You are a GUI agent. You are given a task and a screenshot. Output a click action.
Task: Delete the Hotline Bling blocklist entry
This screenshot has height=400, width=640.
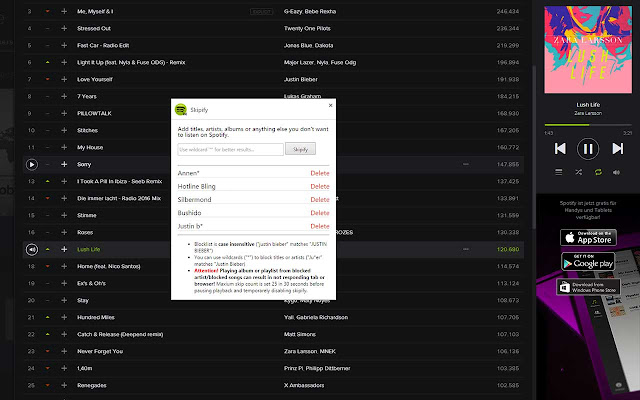point(320,187)
